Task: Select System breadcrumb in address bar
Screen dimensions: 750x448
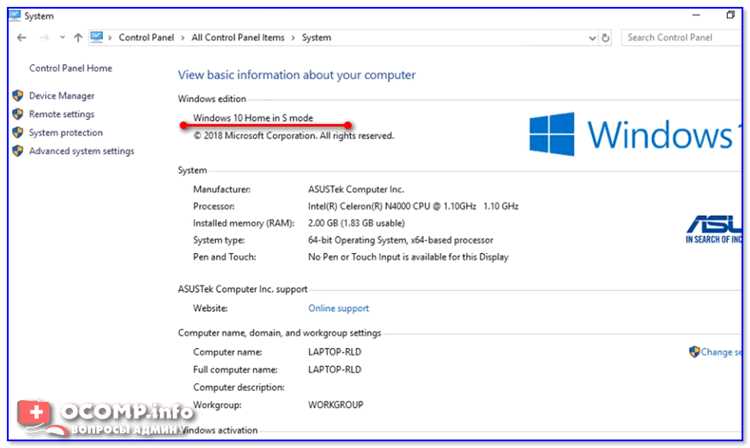Action: pos(316,37)
